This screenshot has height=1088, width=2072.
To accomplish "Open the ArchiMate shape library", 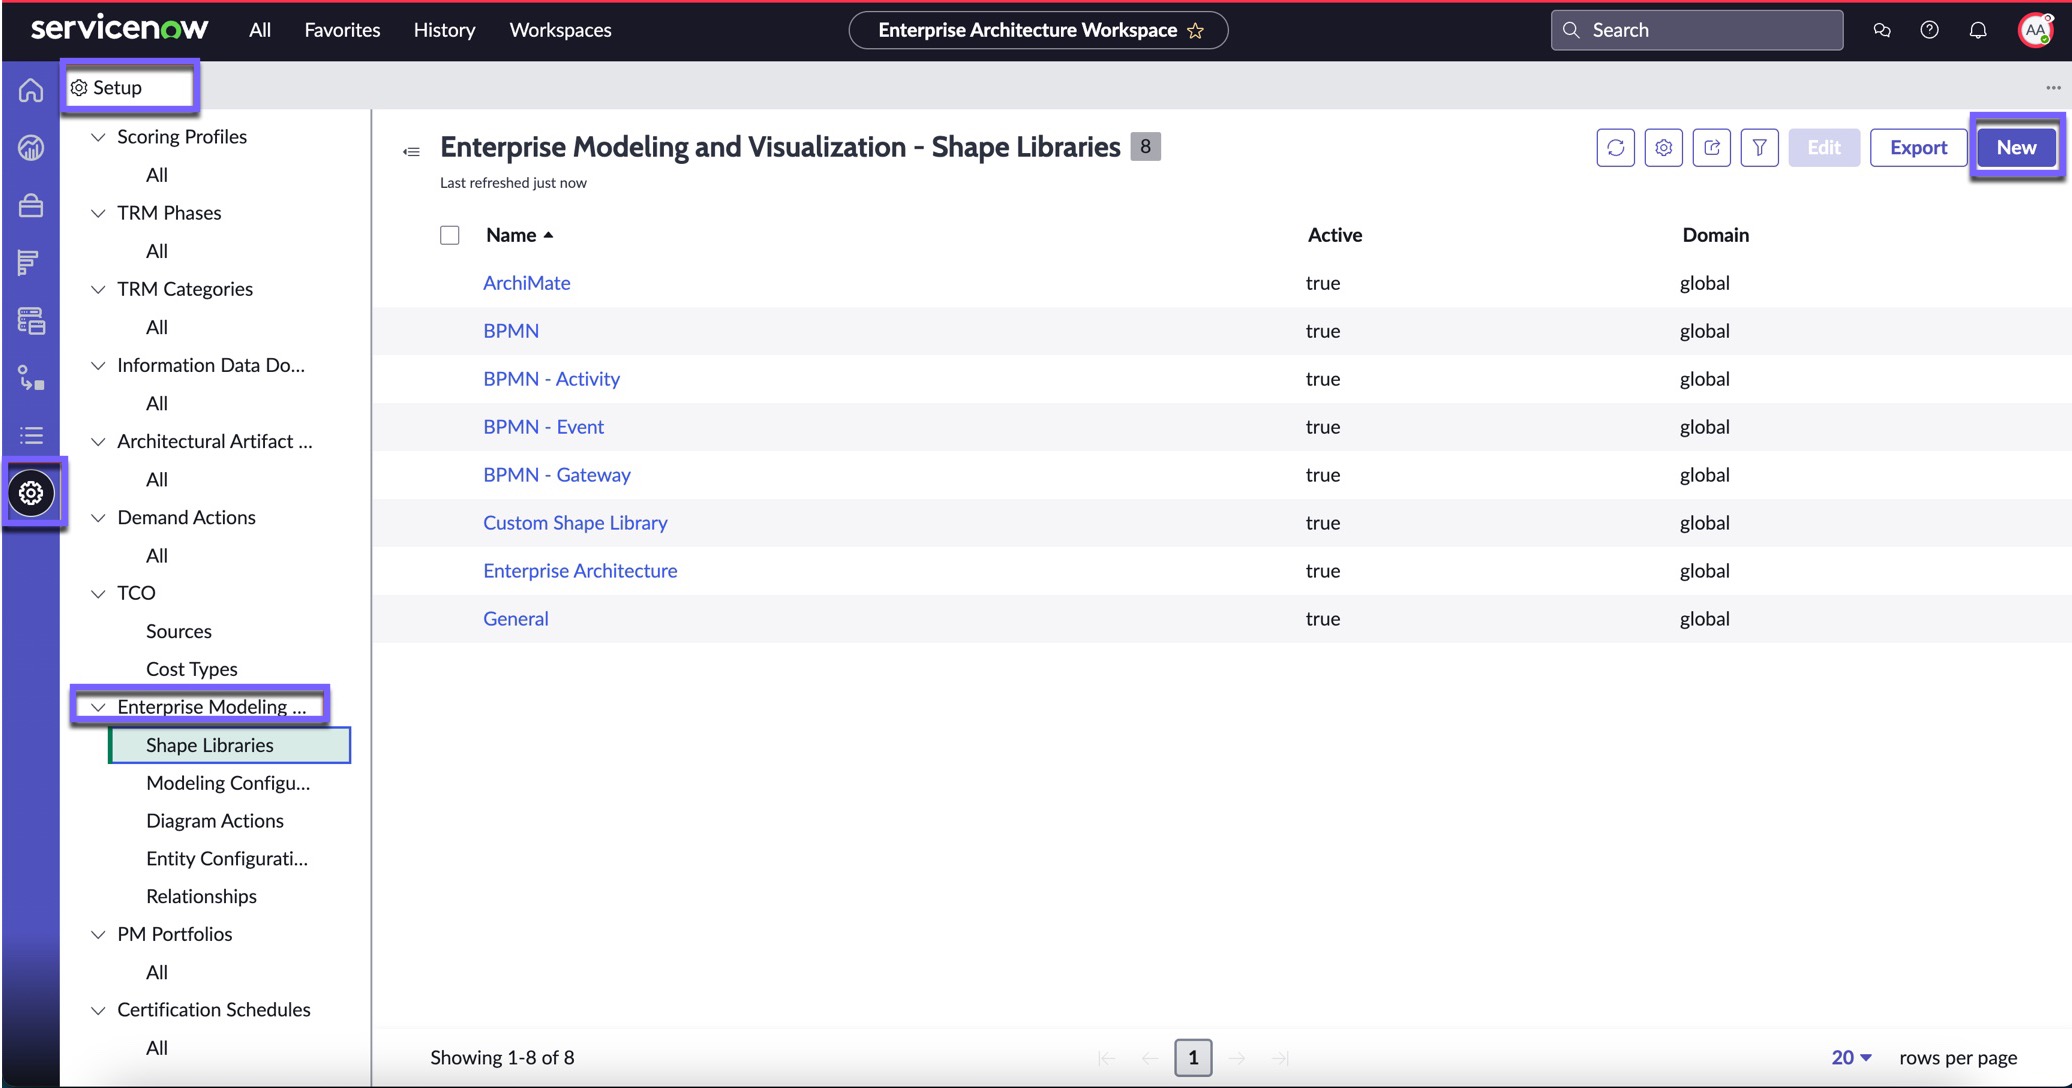I will tap(526, 283).
